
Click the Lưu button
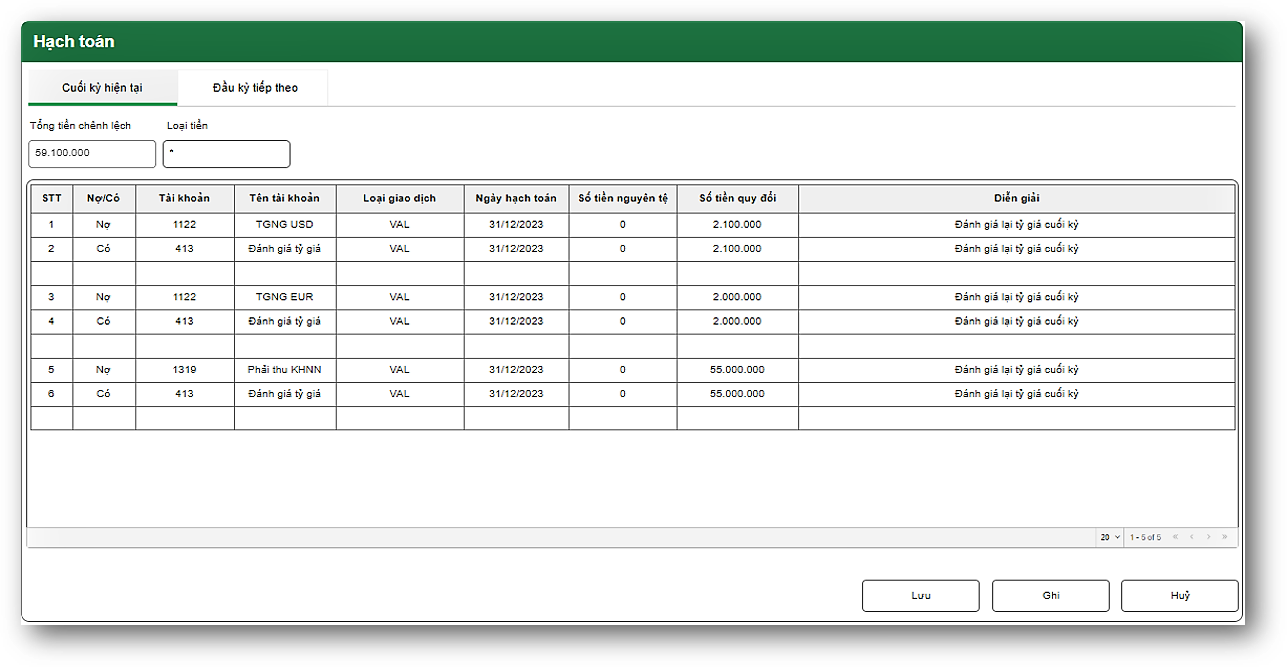[921, 596]
